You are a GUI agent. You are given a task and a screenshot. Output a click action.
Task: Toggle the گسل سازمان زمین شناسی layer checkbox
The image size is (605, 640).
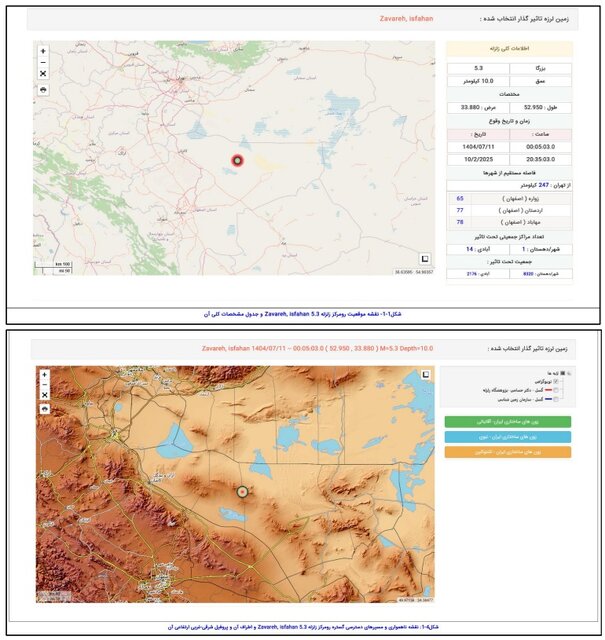click(557, 397)
